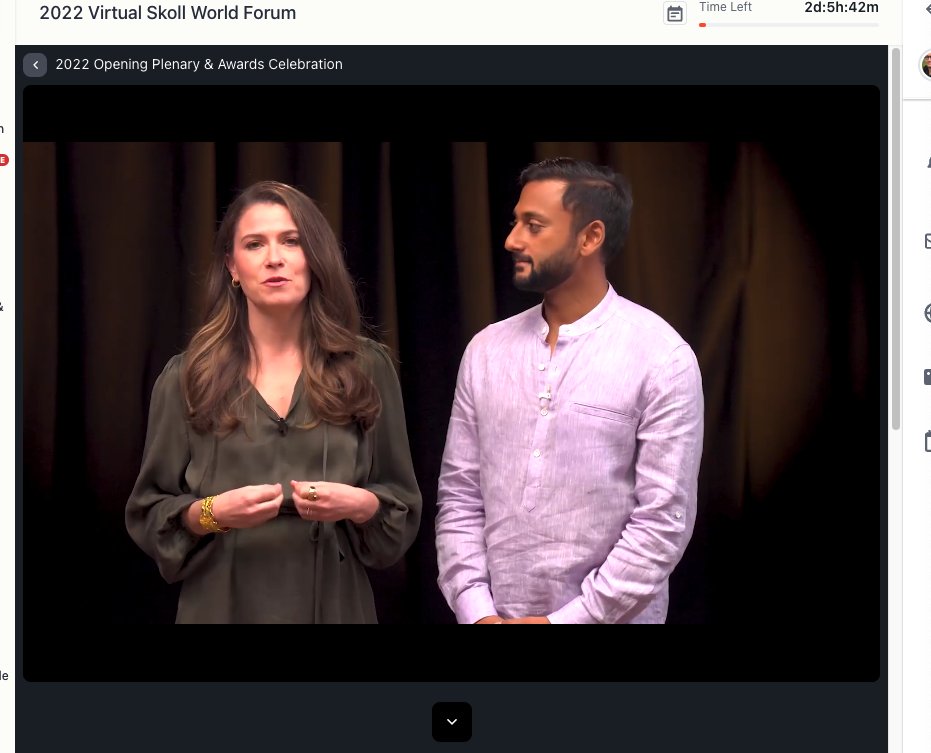Image resolution: width=931 pixels, height=753 pixels.
Task: Go back using the chevron beside Opening Plenary
Action: 35,65
